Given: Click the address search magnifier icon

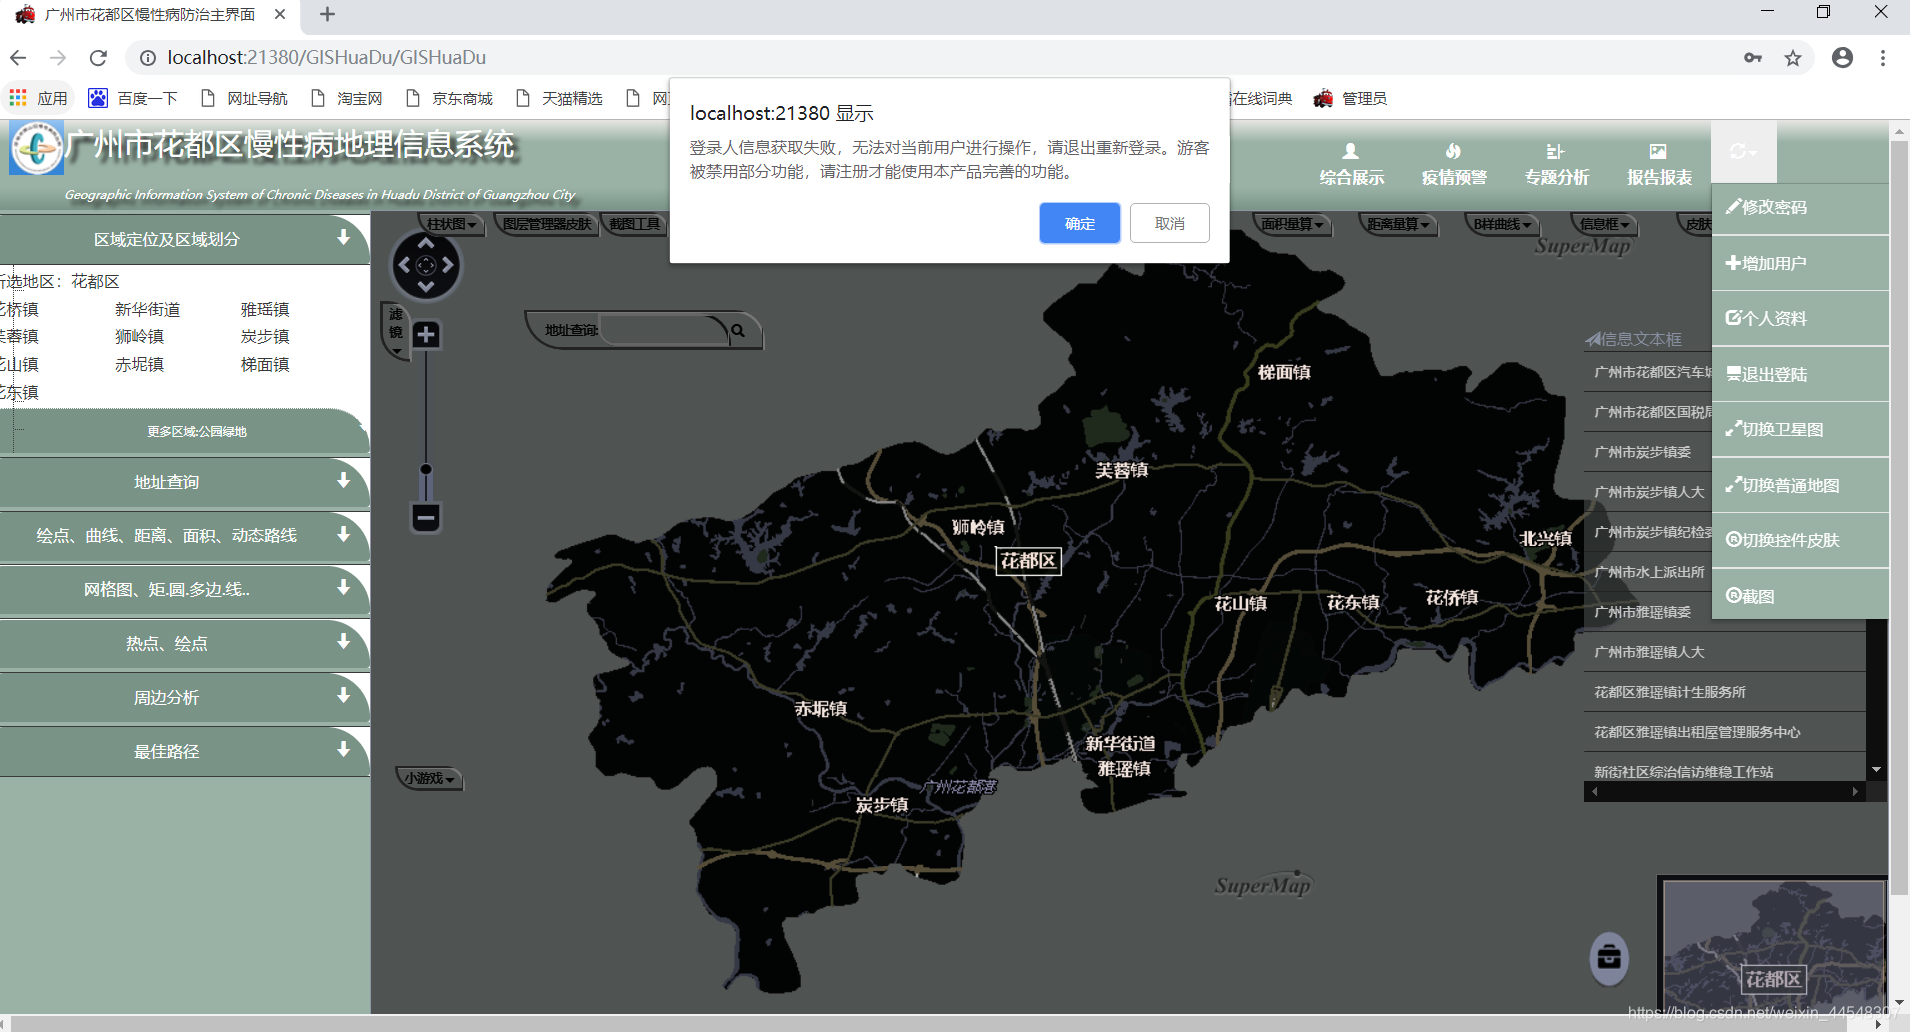Looking at the screenshot, I should pyautogui.click(x=738, y=330).
